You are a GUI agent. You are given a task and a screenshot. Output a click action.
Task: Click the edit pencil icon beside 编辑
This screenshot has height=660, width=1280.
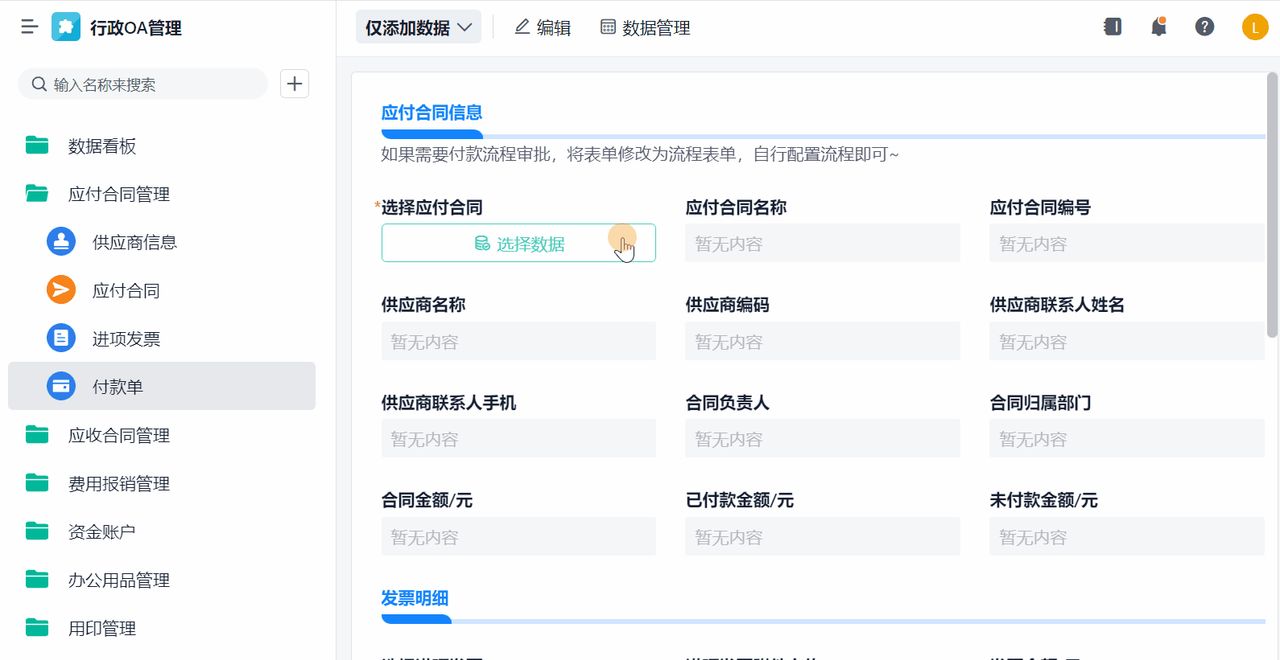coord(521,27)
